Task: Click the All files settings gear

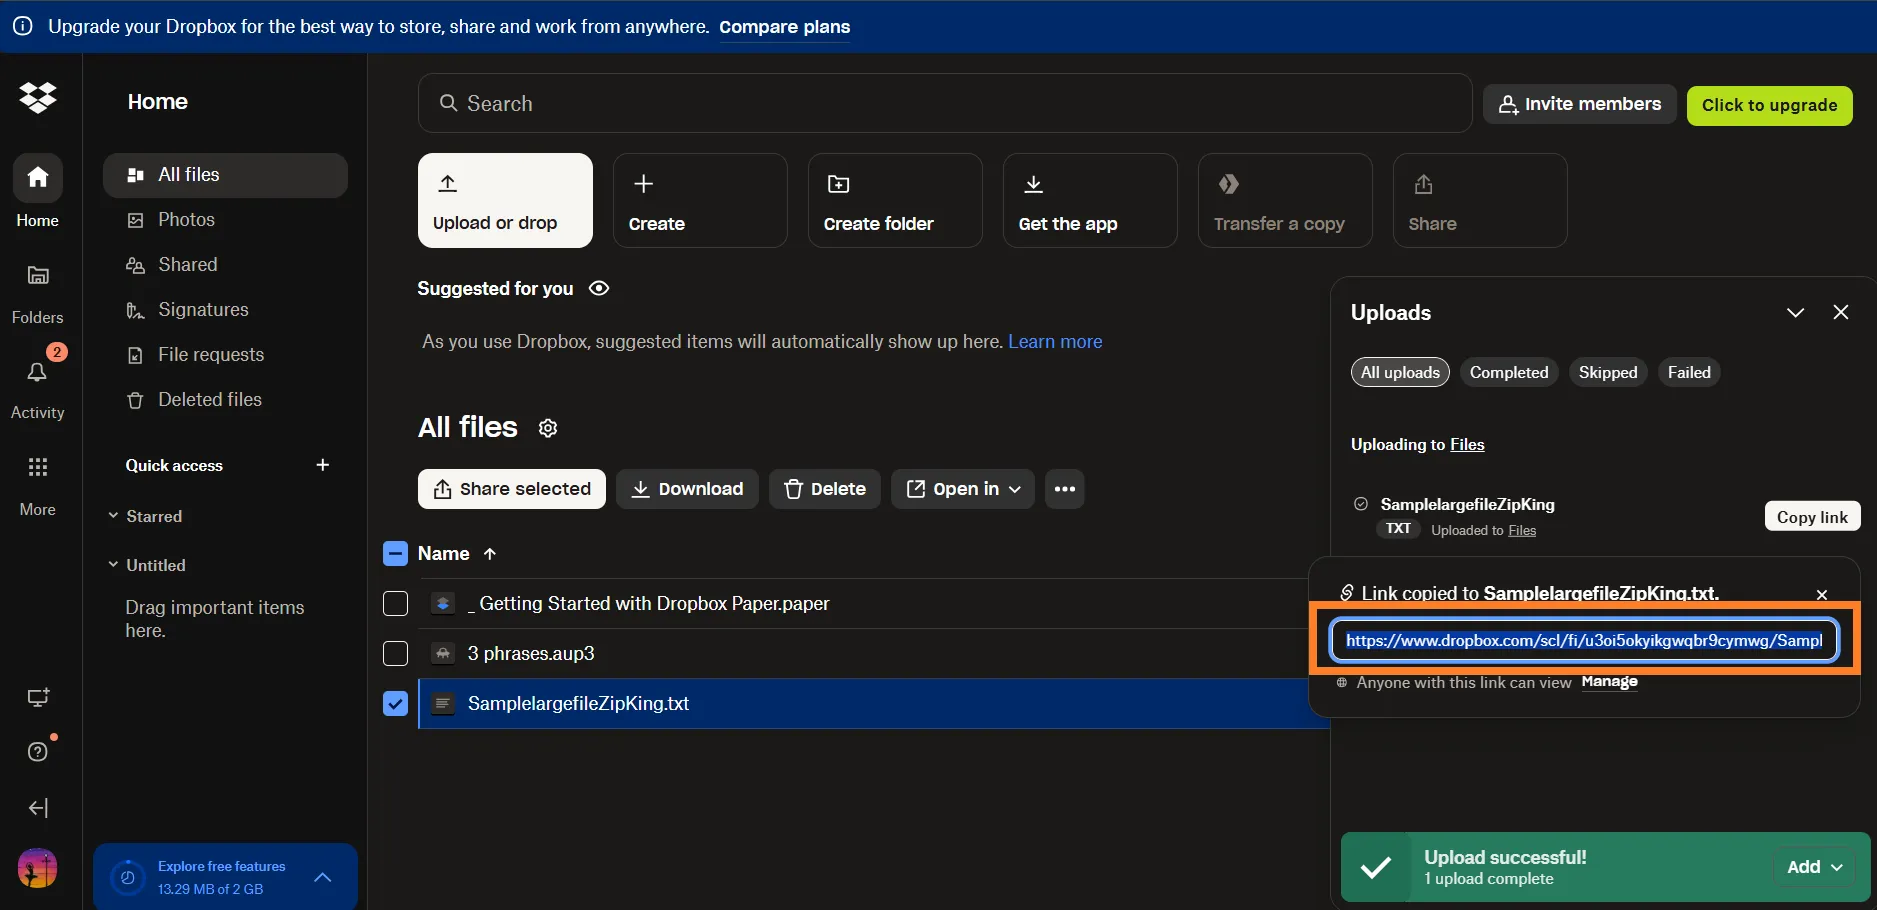Action: [548, 428]
